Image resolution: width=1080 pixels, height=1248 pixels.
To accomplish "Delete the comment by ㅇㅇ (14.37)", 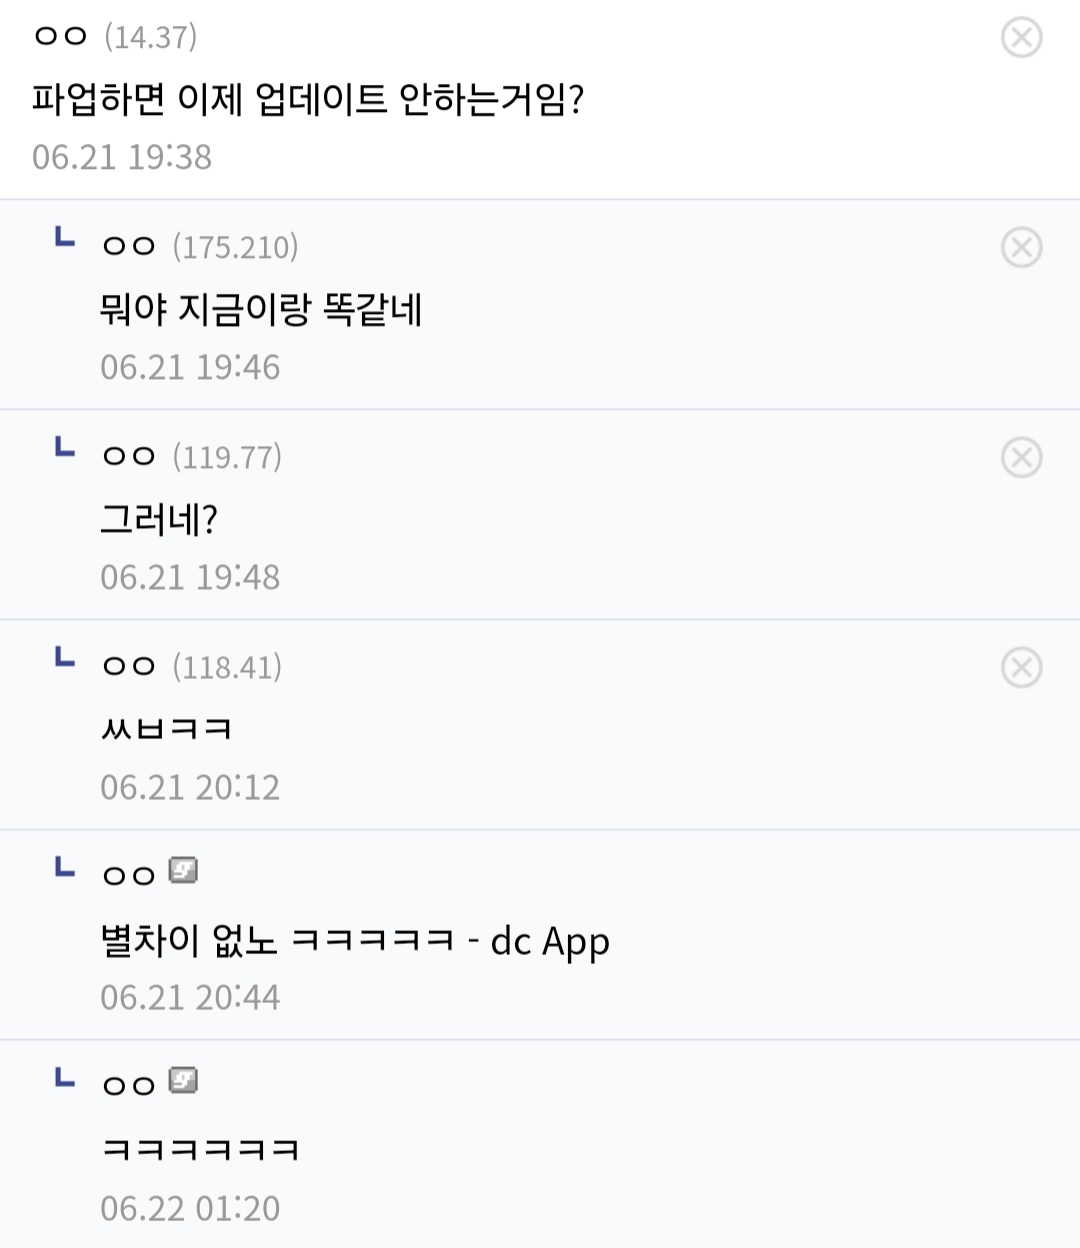I will click(x=1021, y=38).
